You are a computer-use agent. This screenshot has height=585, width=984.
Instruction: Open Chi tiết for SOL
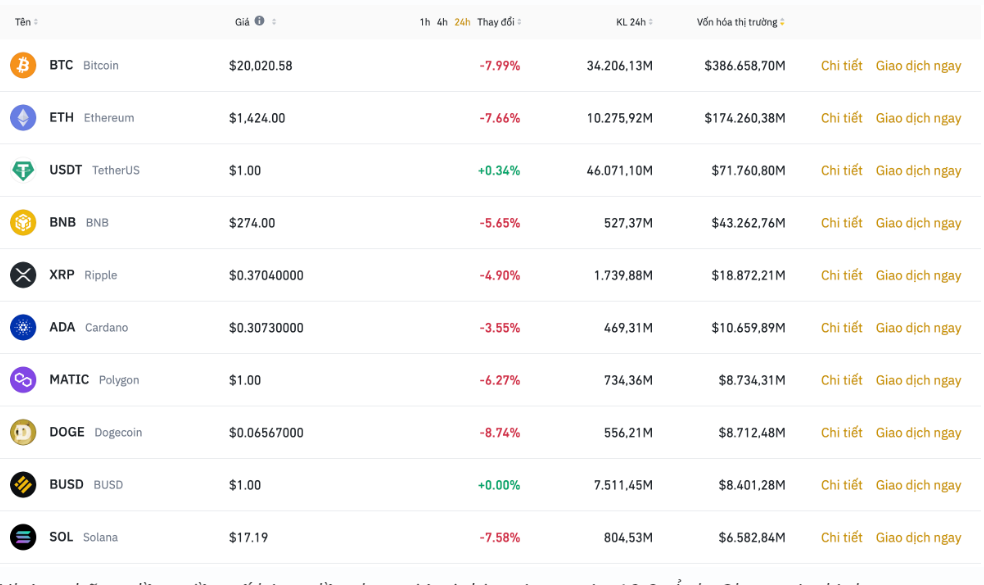click(842, 537)
